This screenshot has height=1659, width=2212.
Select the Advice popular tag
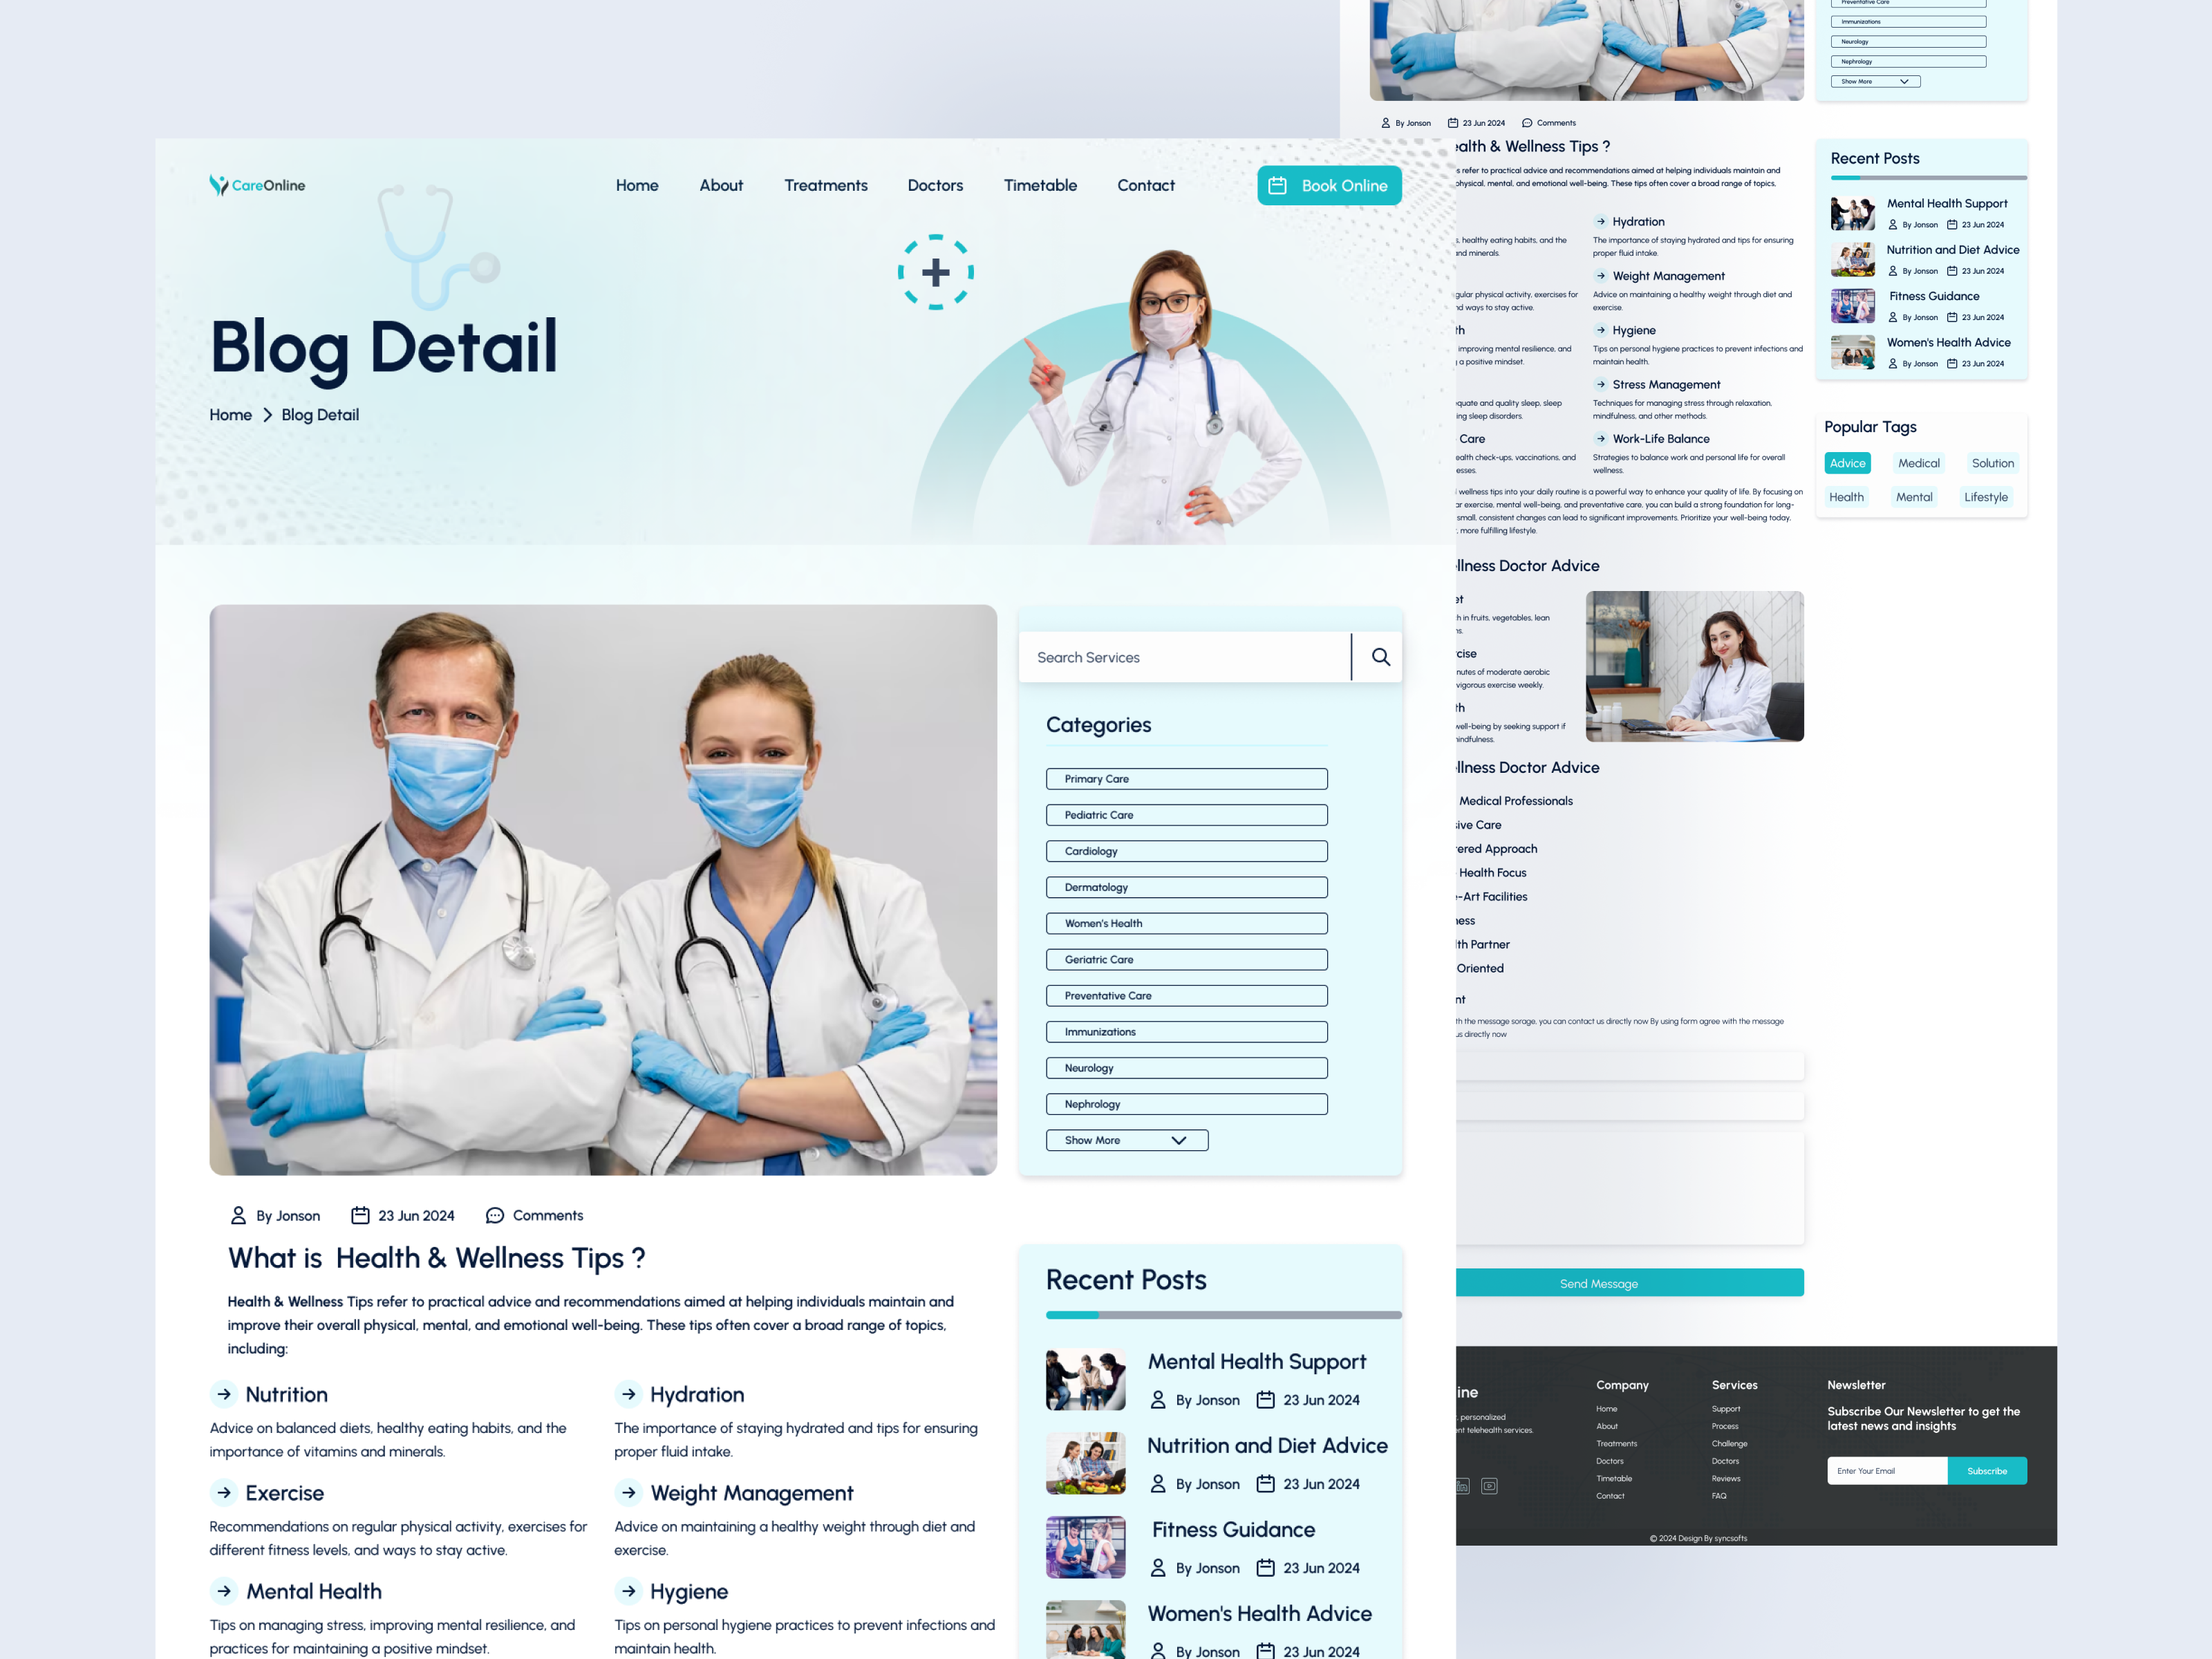pyautogui.click(x=1847, y=463)
